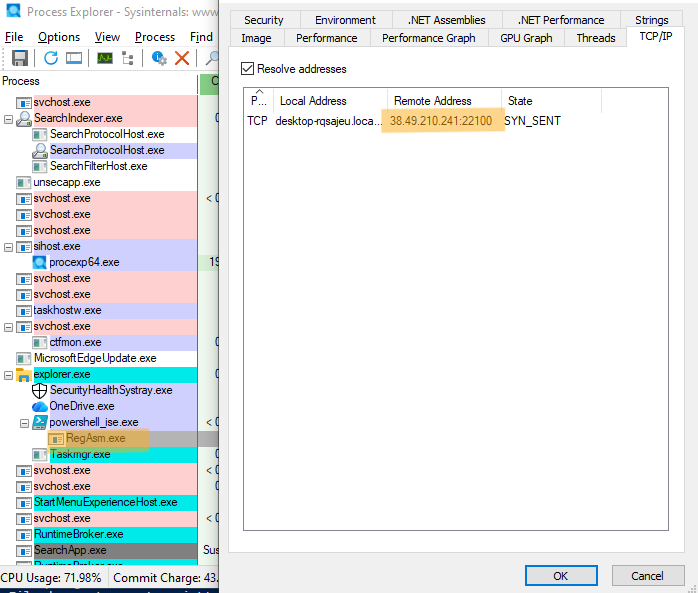
Task: Switch to the Strings tab
Action: tap(651, 20)
